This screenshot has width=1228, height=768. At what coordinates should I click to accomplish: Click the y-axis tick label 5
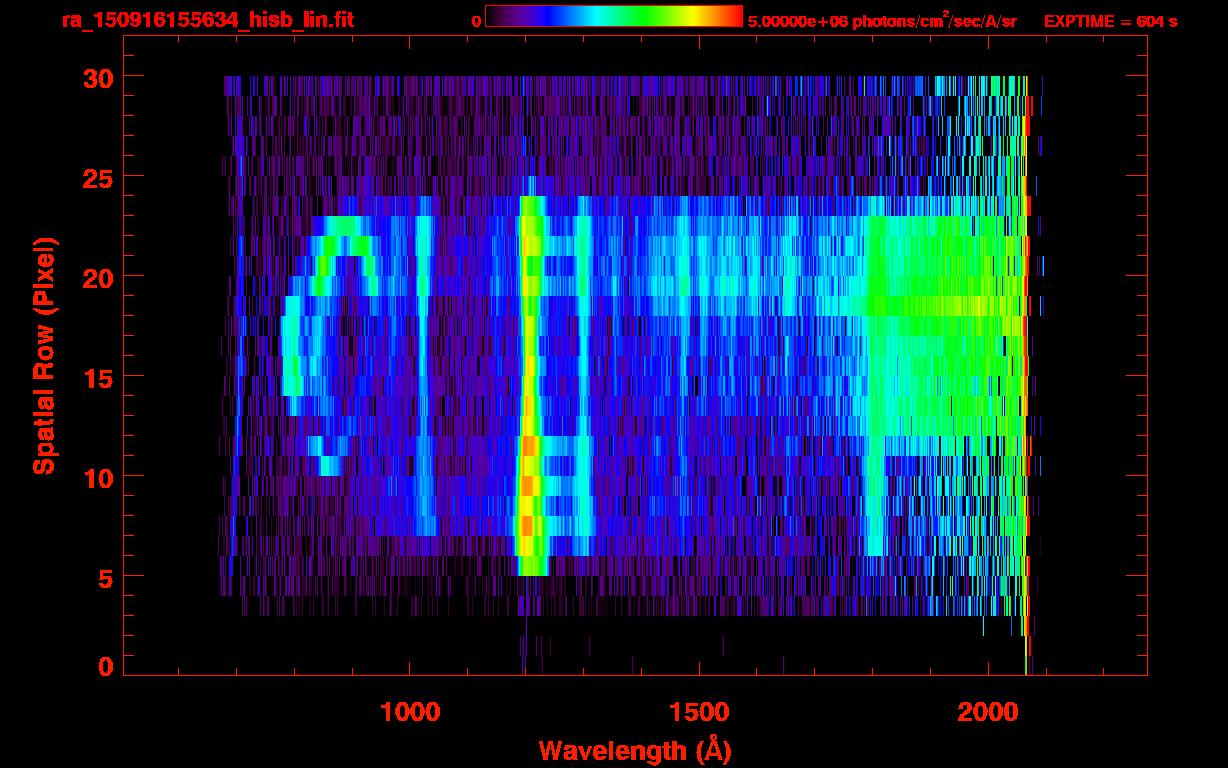104,577
